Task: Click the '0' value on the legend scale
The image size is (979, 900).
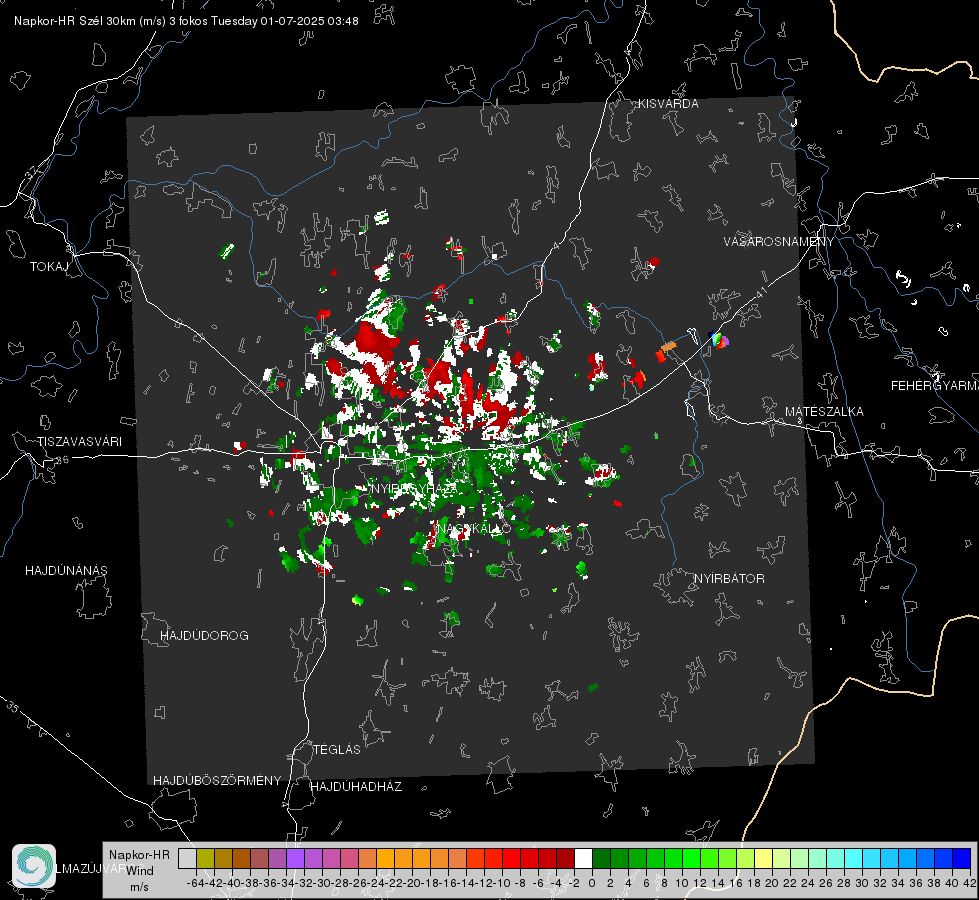Action: coord(592,883)
